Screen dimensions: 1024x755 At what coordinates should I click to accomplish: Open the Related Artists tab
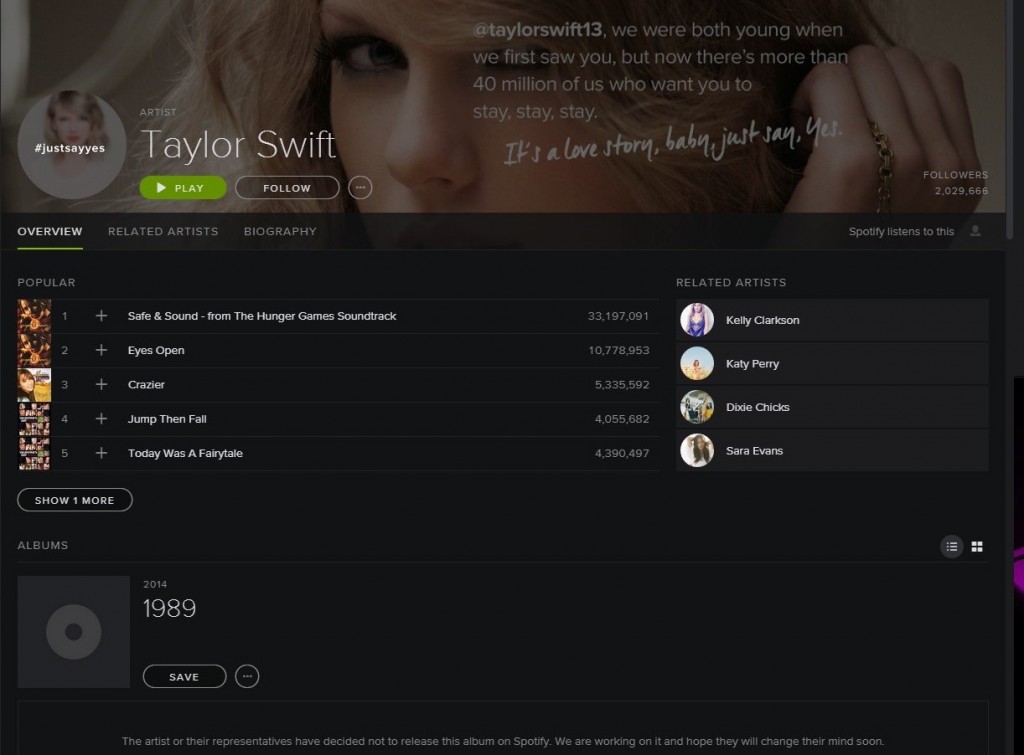pyautogui.click(x=163, y=231)
